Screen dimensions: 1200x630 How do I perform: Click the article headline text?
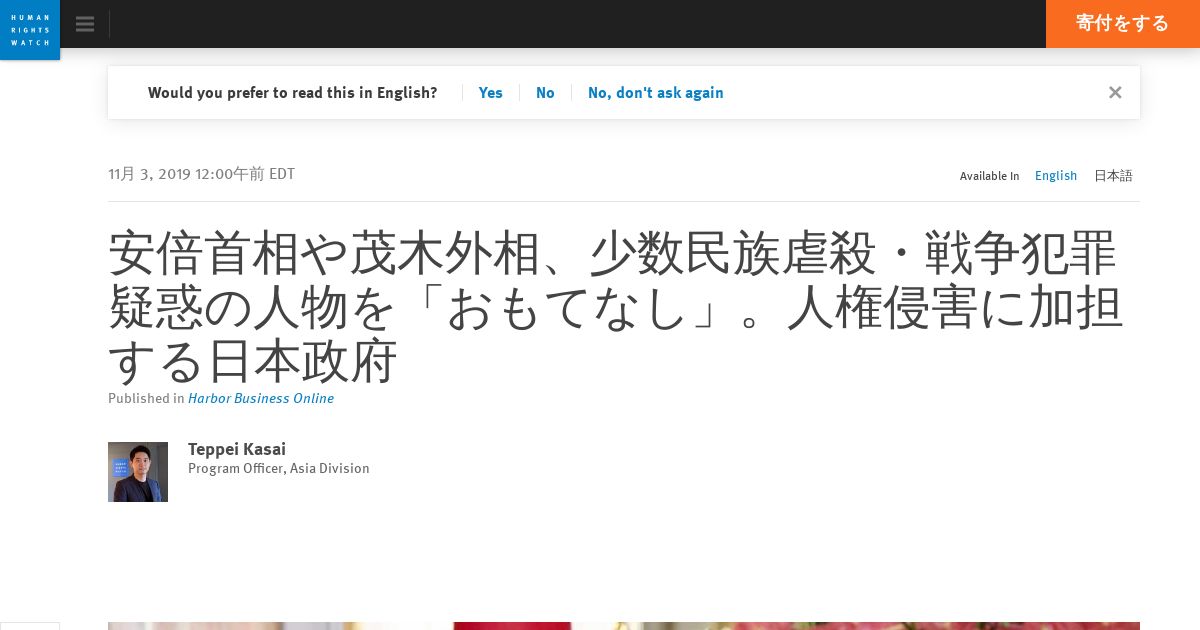615,307
